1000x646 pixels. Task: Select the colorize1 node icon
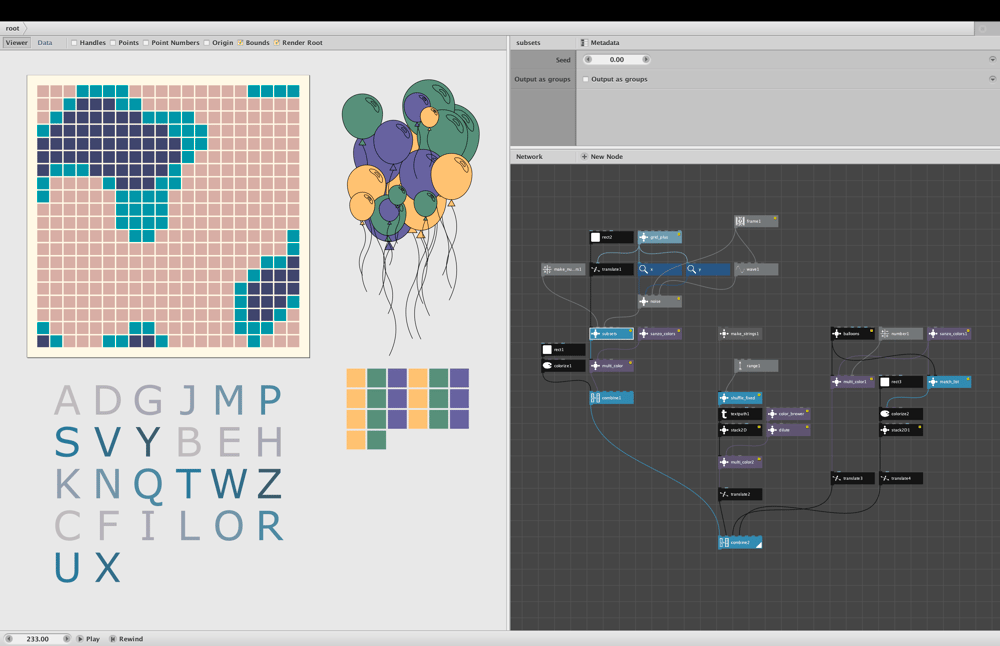[547, 365]
